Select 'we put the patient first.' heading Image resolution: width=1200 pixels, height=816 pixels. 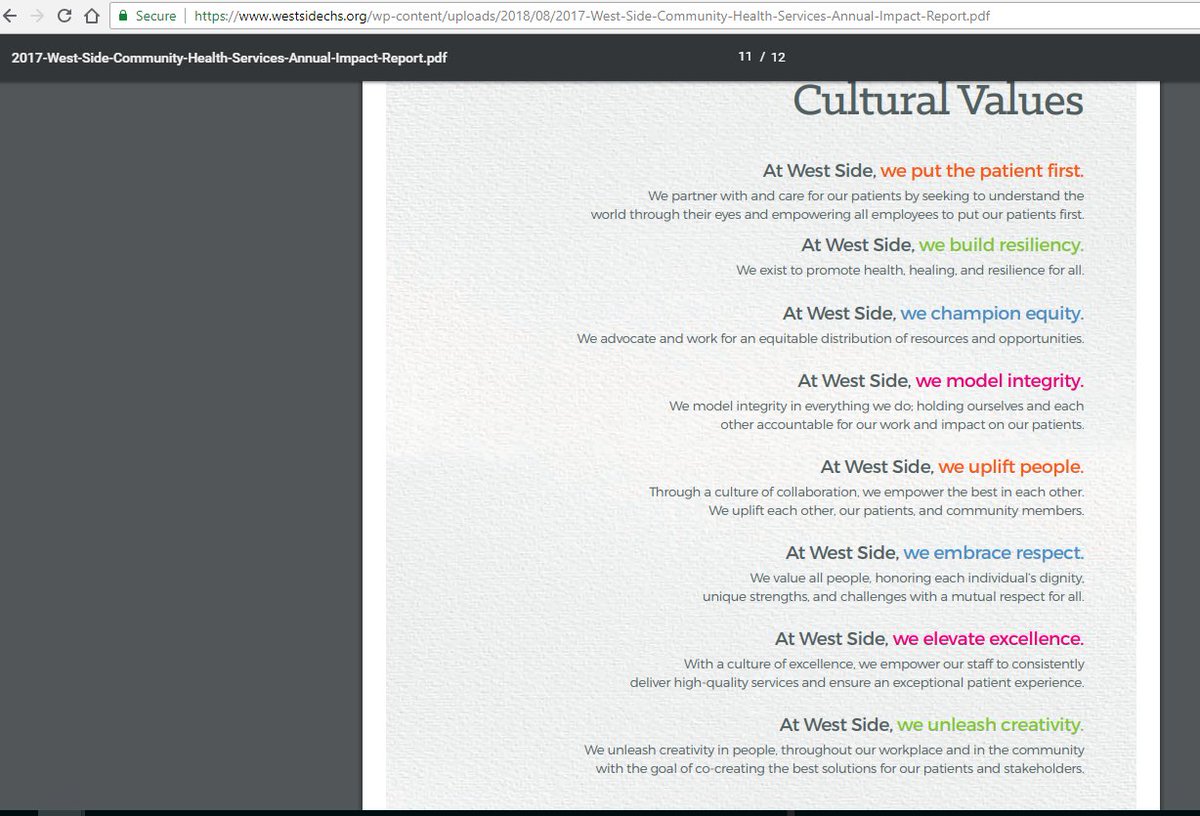tap(982, 171)
